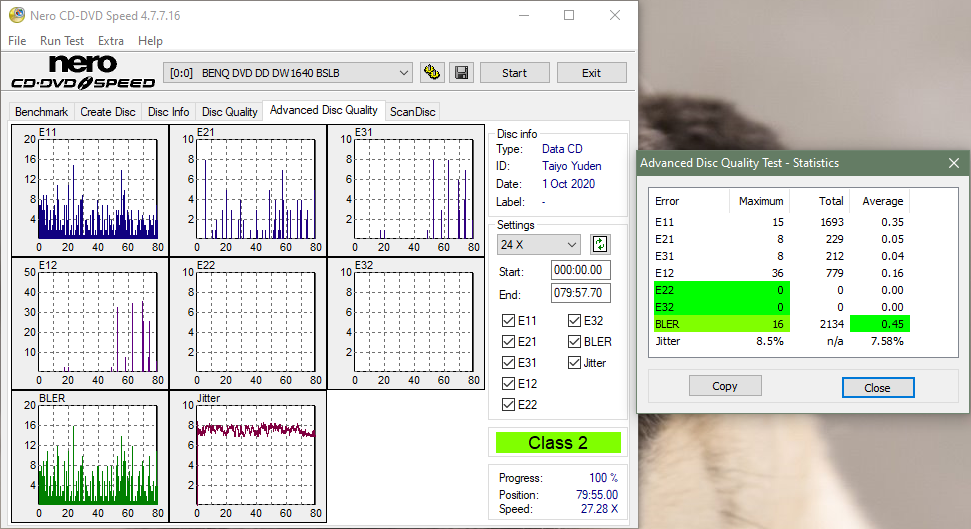This screenshot has height=529, width=971.
Task: Click the Position 79:55.00 value
Action: [597, 494]
